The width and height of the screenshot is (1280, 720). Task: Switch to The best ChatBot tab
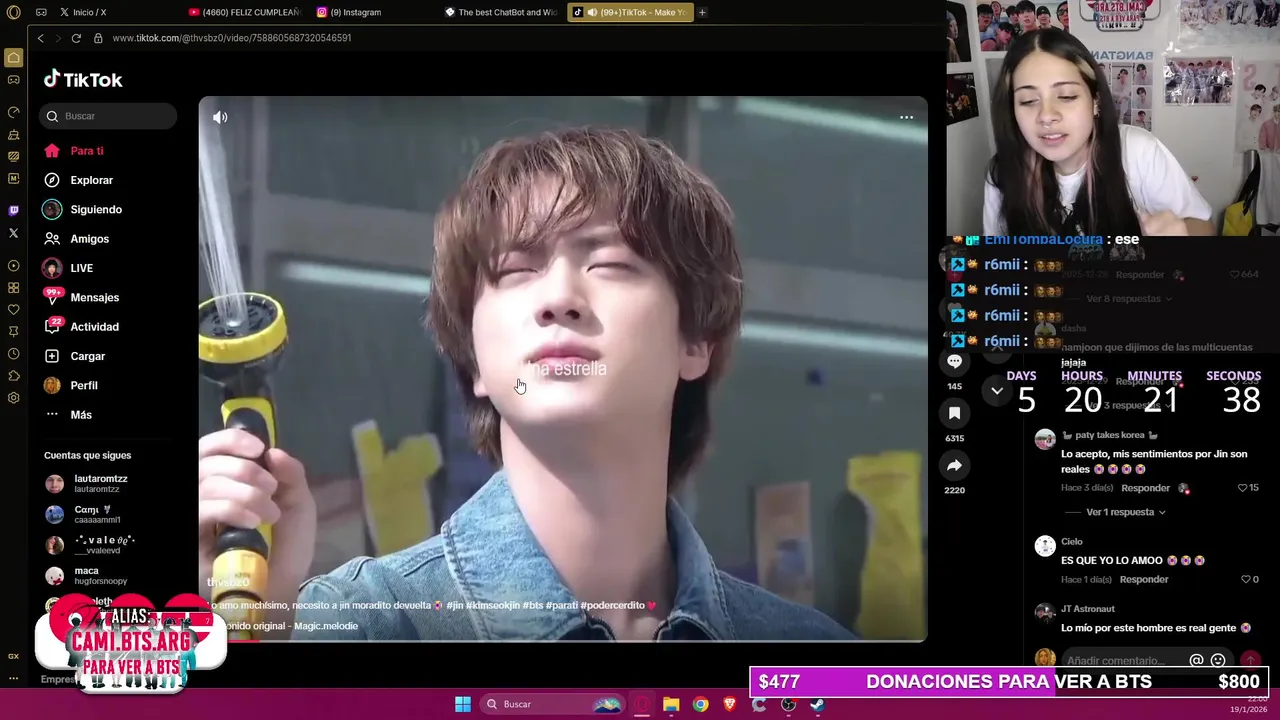[x=502, y=12]
